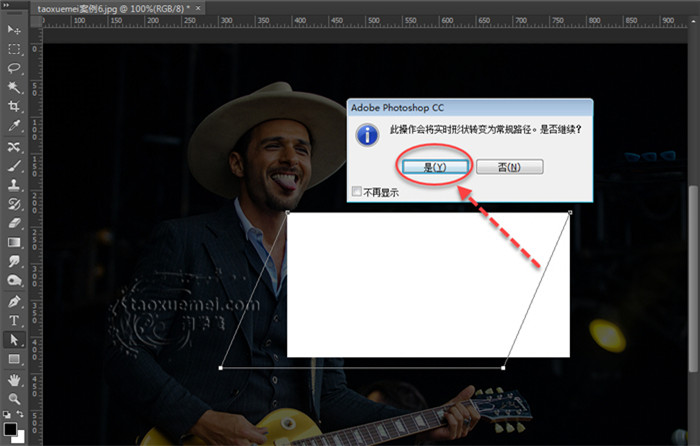
Task: Select the Hand tool
Action: click(x=14, y=380)
